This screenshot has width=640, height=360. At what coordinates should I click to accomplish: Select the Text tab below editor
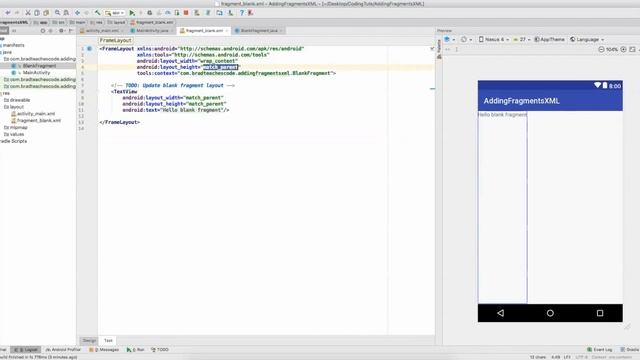tap(108, 340)
